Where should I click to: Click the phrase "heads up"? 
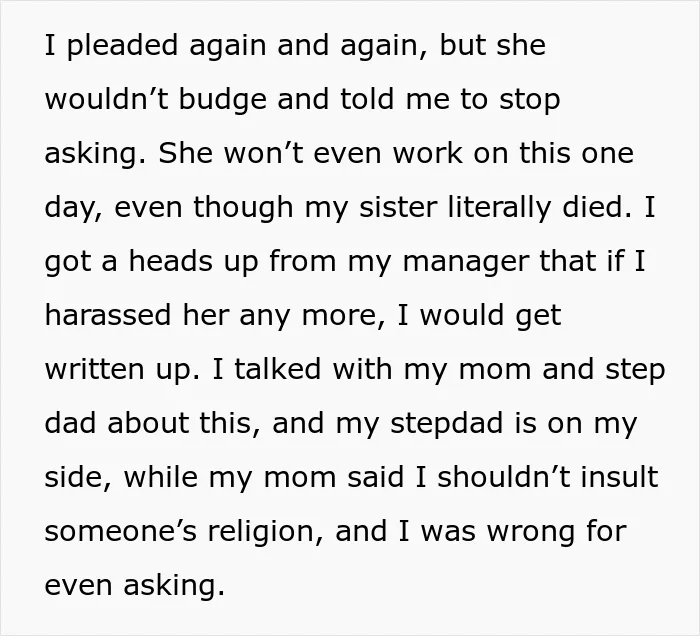tap(193, 261)
